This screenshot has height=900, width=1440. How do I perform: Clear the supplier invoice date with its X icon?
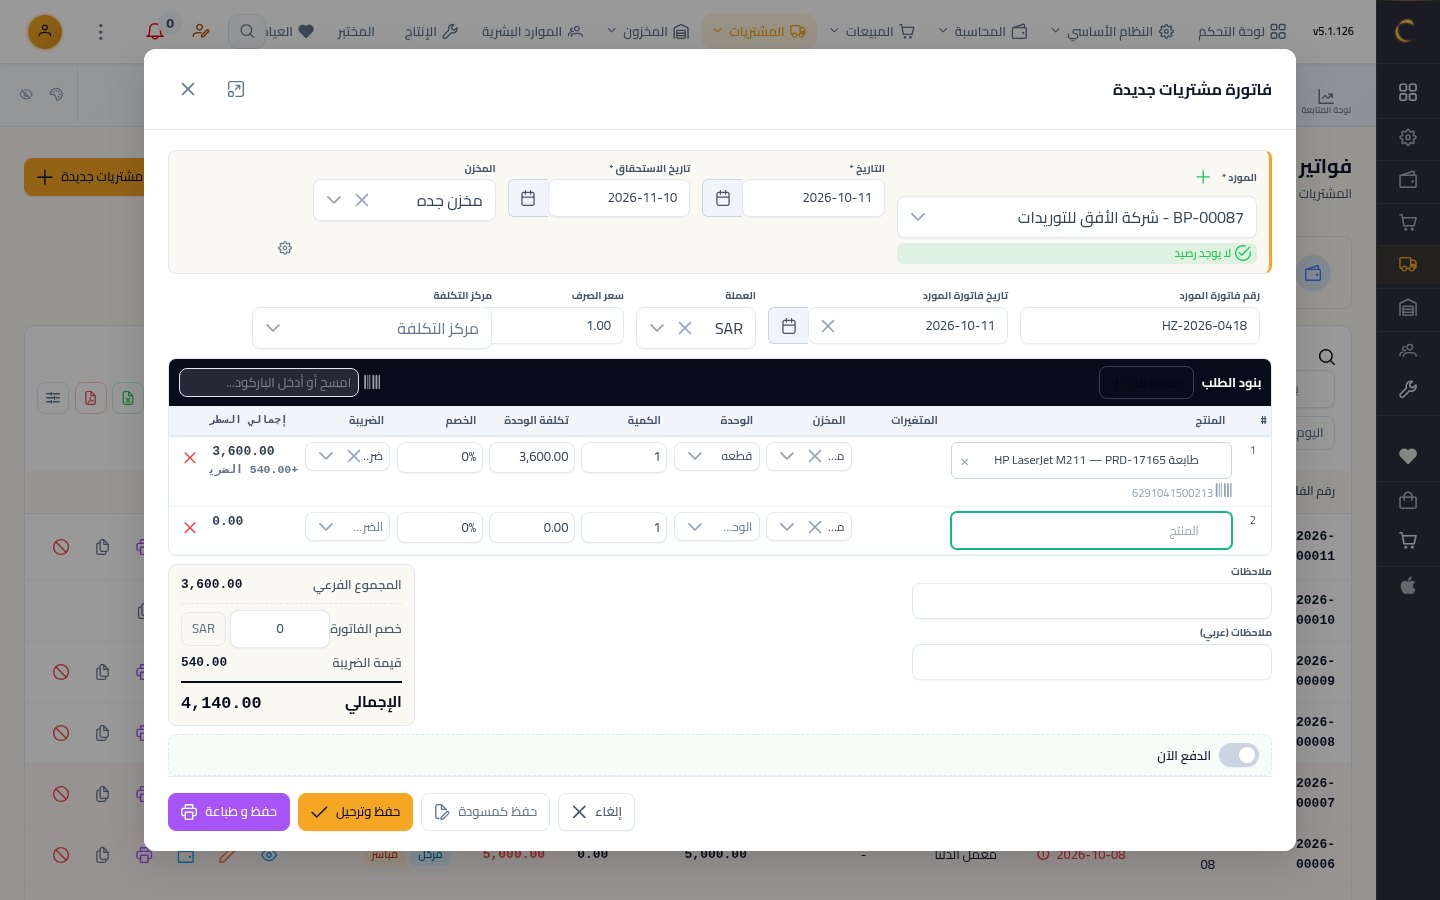coord(828,326)
